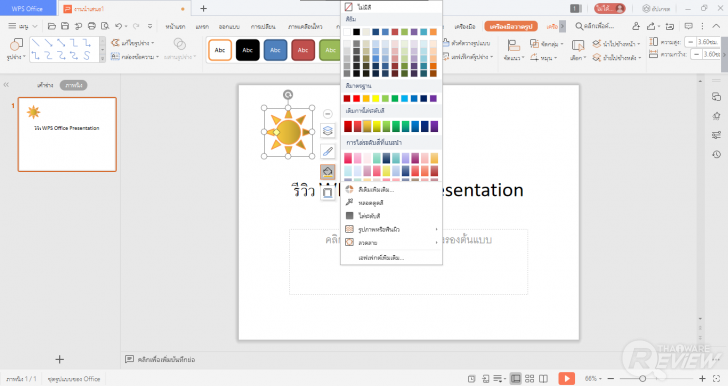The width and height of the screenshot is (728, 386).
Task: Click the floating shape outline square icon
Action: [x=328, y=192]
